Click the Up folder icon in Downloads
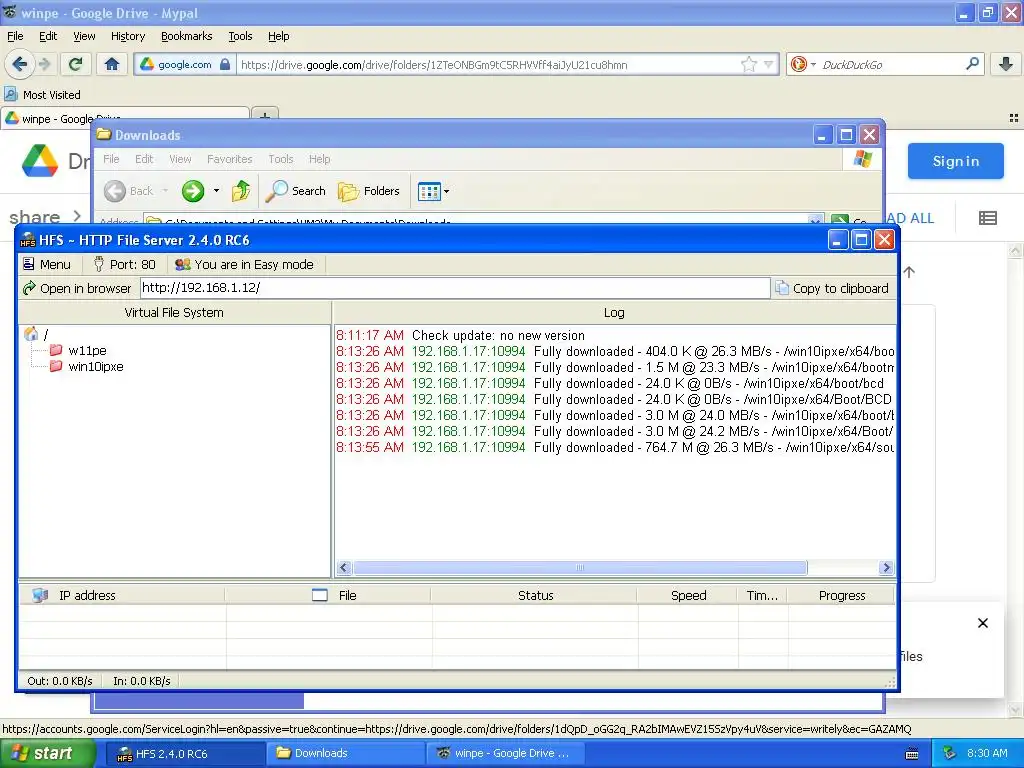Viewport: 1024px width, 768px height. coord(240,191)
